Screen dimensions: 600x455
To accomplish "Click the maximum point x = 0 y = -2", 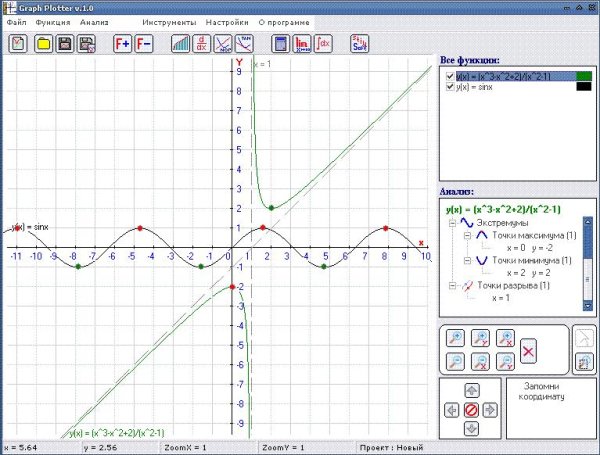I will 530,248.
